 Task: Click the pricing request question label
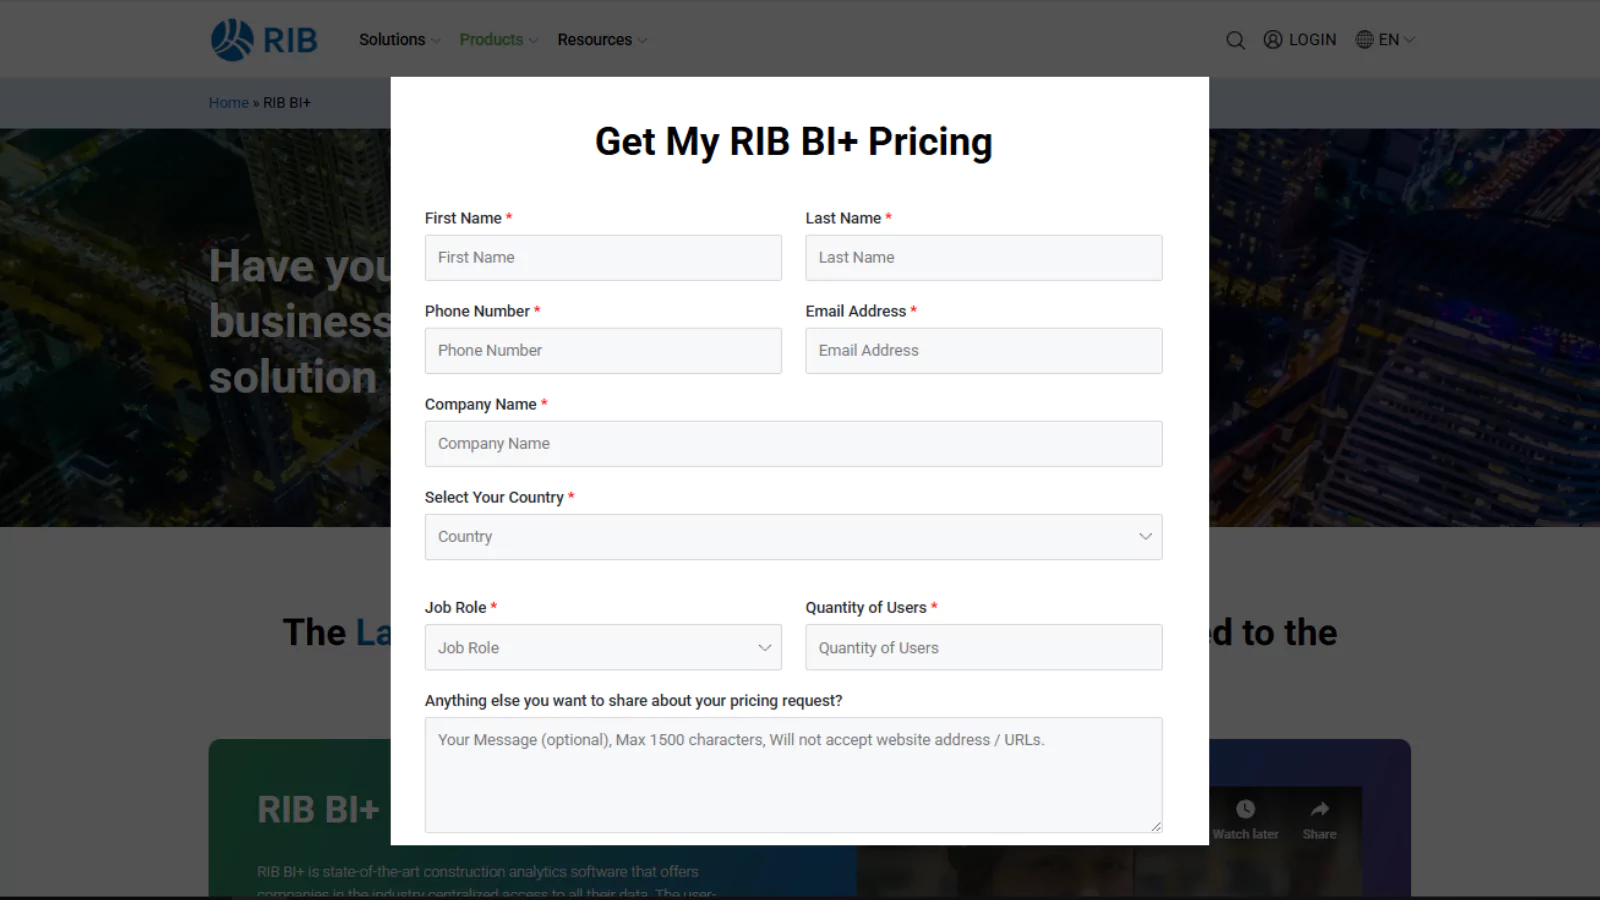tap(633, 700)
